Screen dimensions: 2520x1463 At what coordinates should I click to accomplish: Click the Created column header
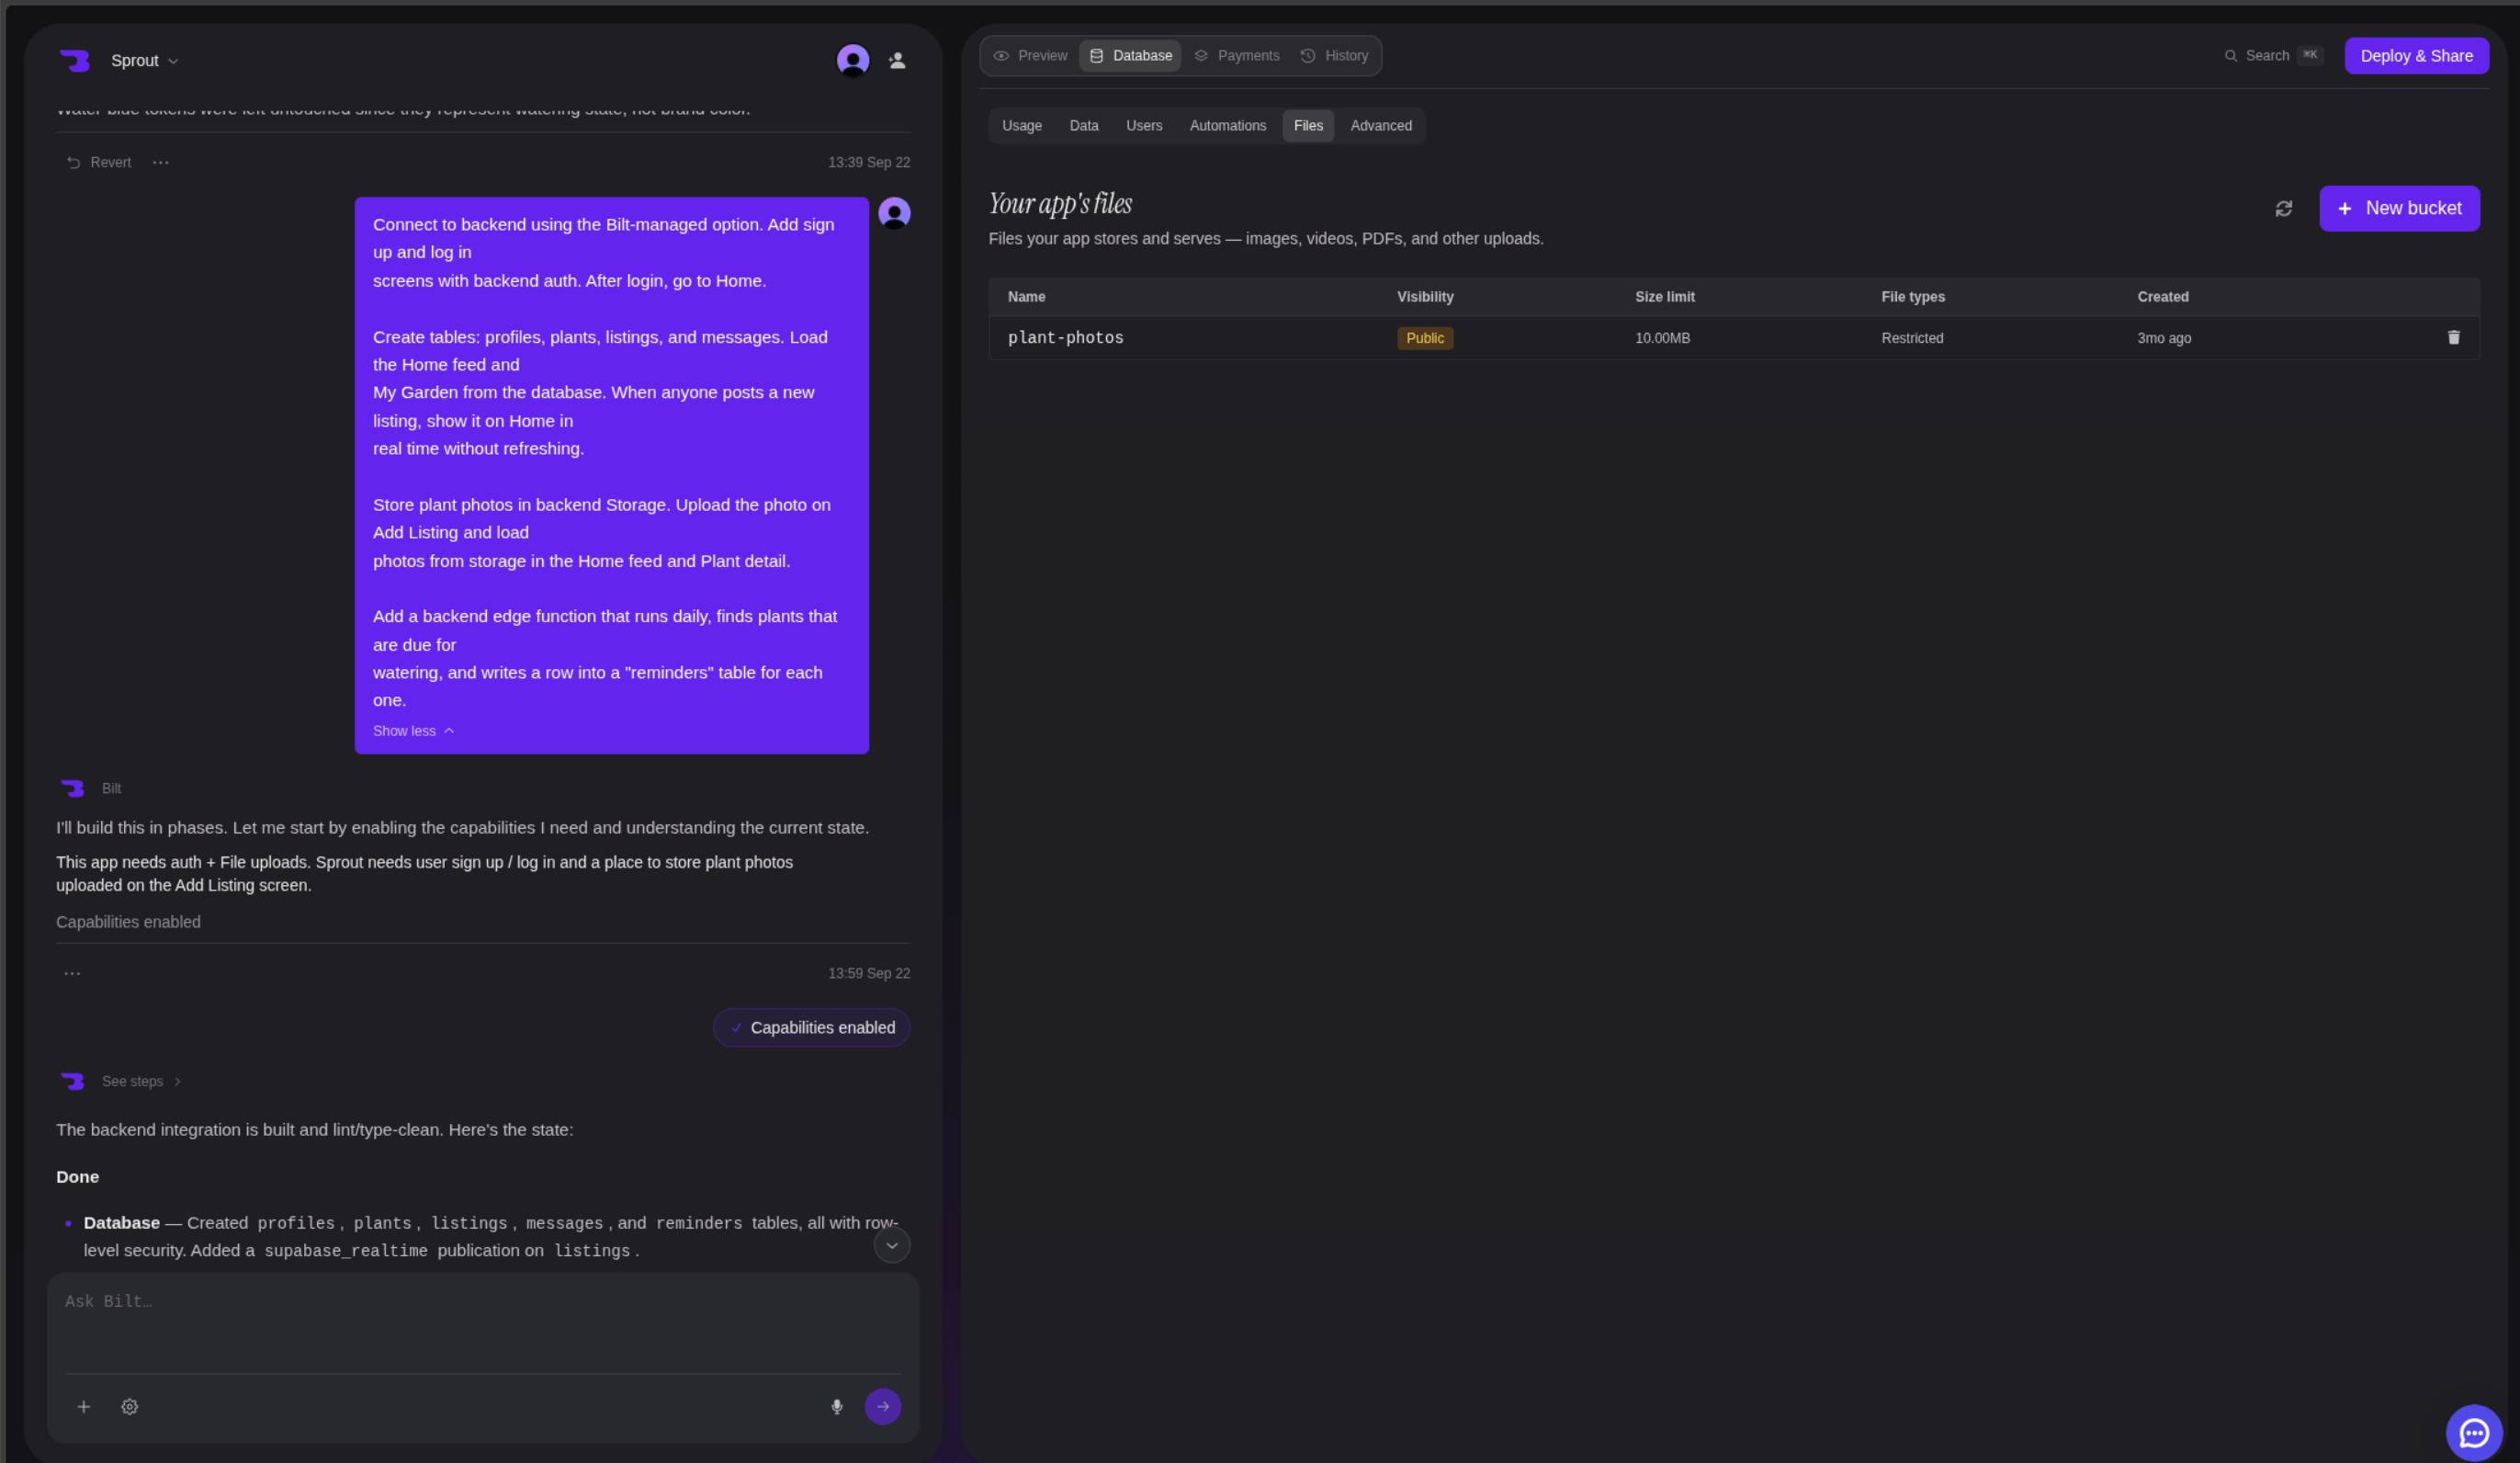pos(2163,297)
